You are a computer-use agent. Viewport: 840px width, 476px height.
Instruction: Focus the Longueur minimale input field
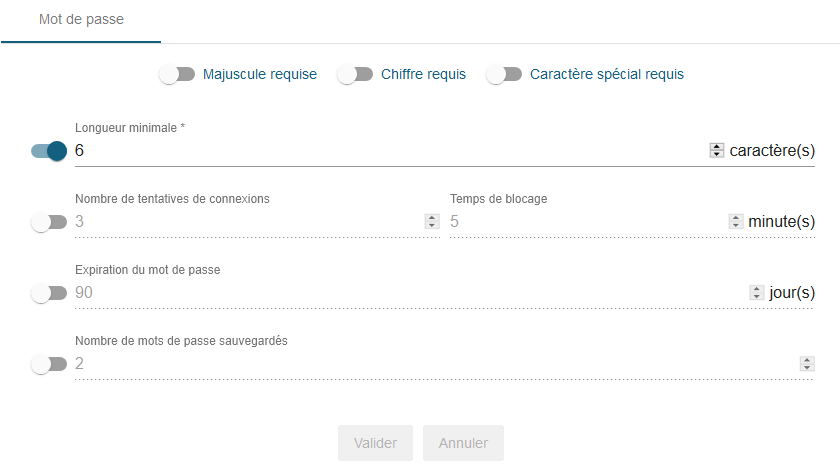(x=380, y=151)
